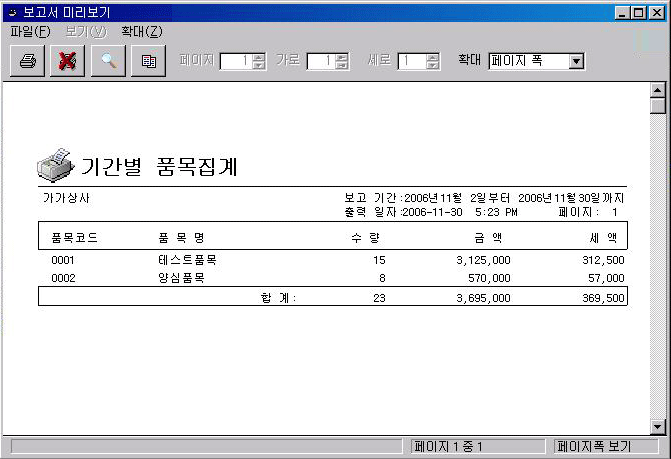This screenshot has height=459, width=671.
Task: Click the 품 목 명 column header
Action: (181, 237)
